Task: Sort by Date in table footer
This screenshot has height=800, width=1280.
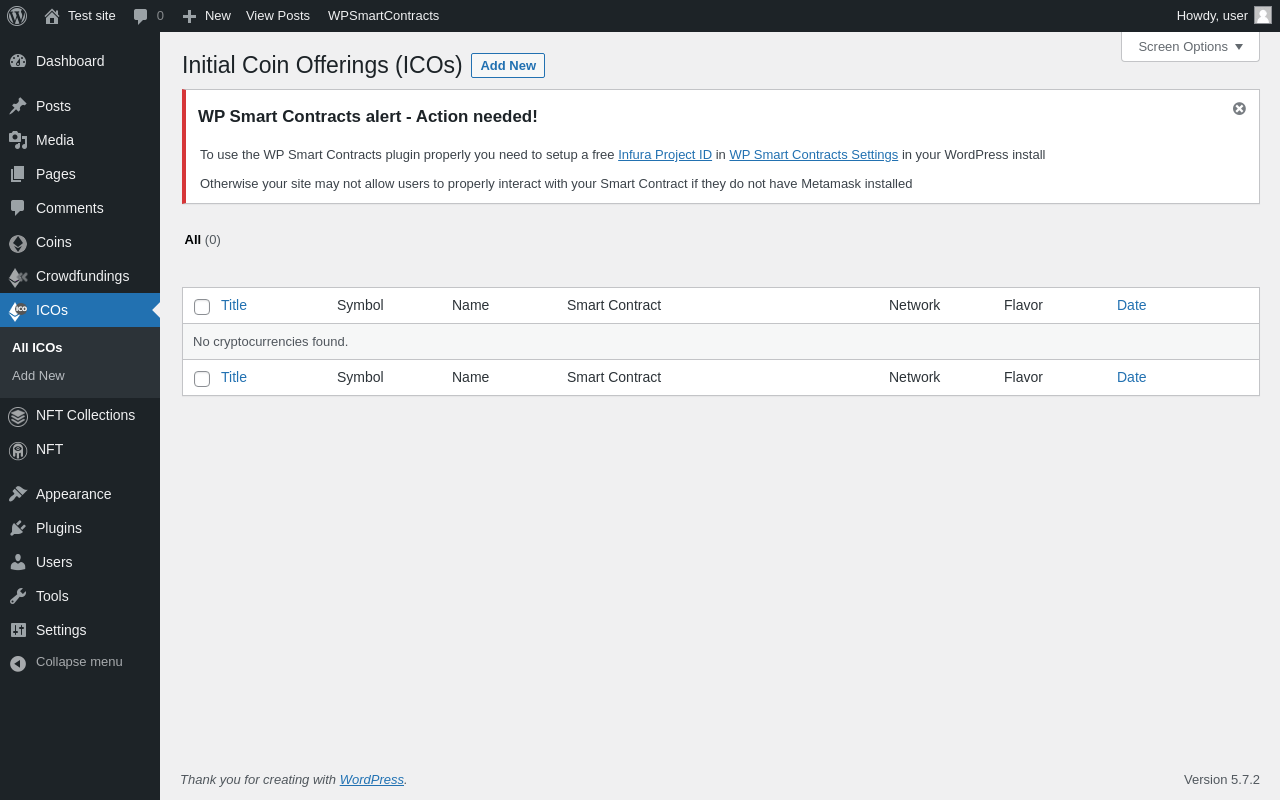Action: pyautogui.click(x=1132, y=377)
